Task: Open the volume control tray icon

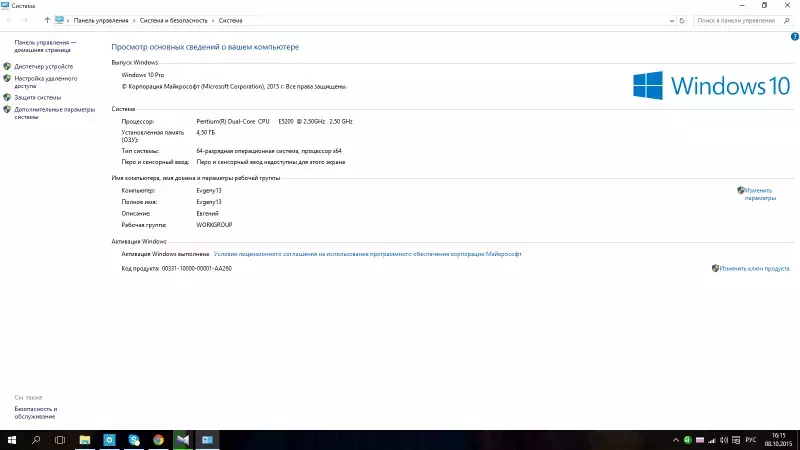Action: (723, 440)
